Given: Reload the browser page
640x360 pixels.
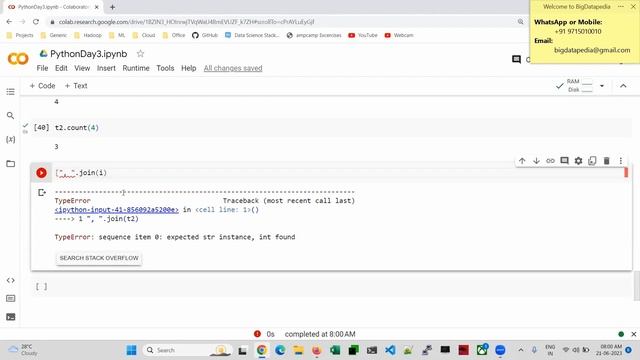Looking at the screenshot, I should (36, 22).
